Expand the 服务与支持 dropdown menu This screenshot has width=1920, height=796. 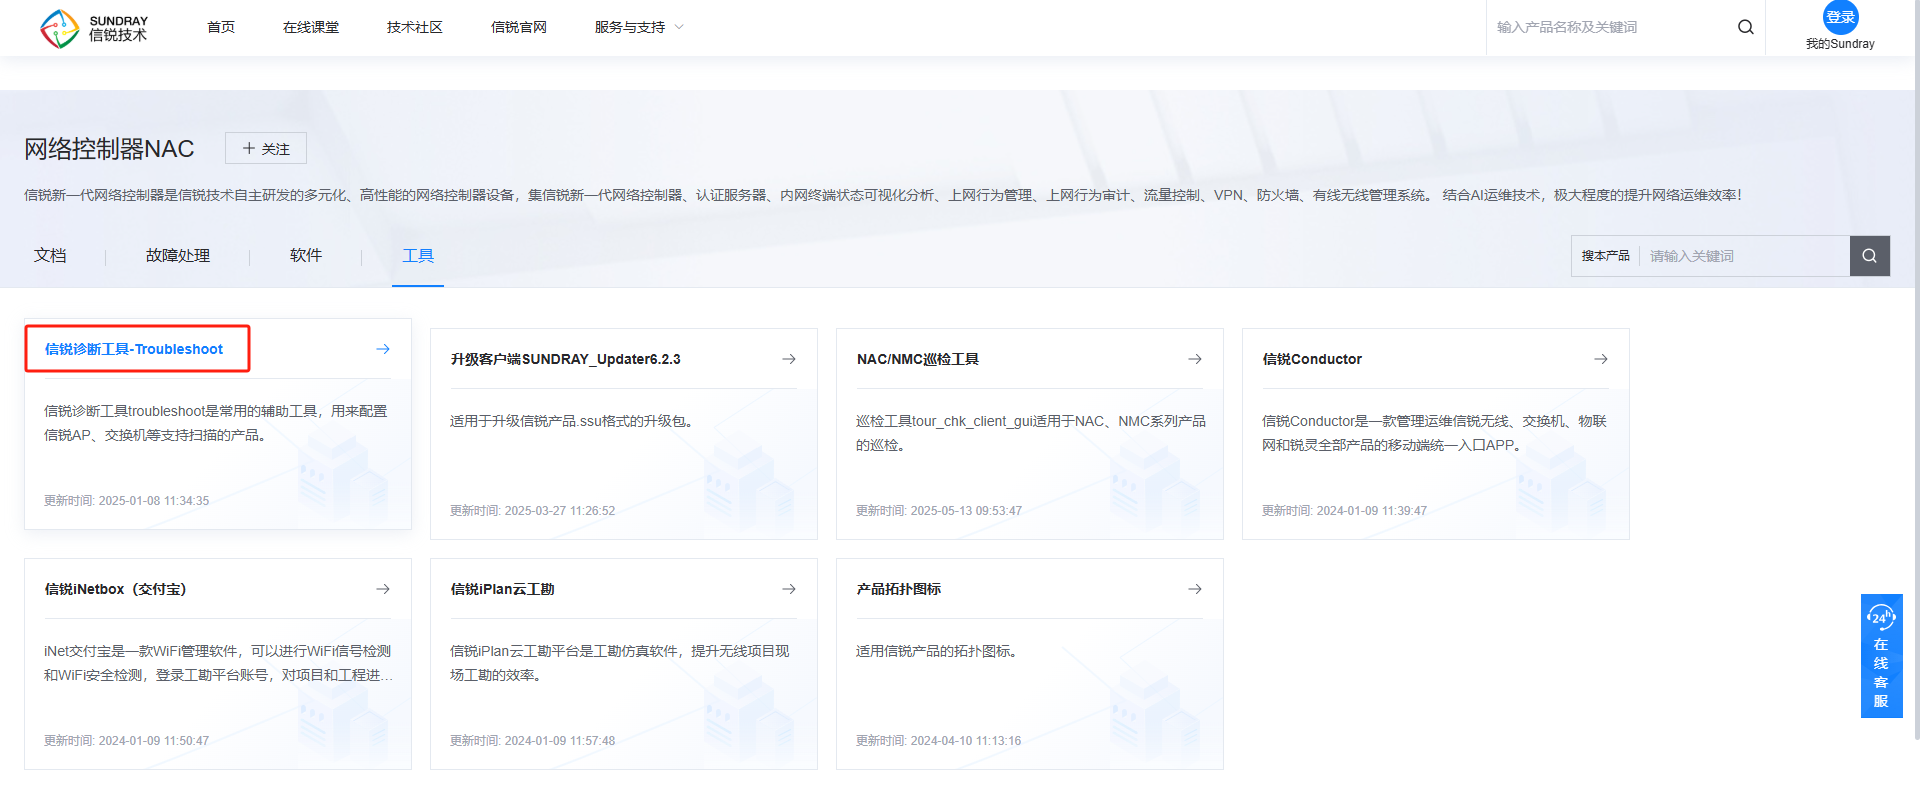pyautogui.click(x=639, y=27)
